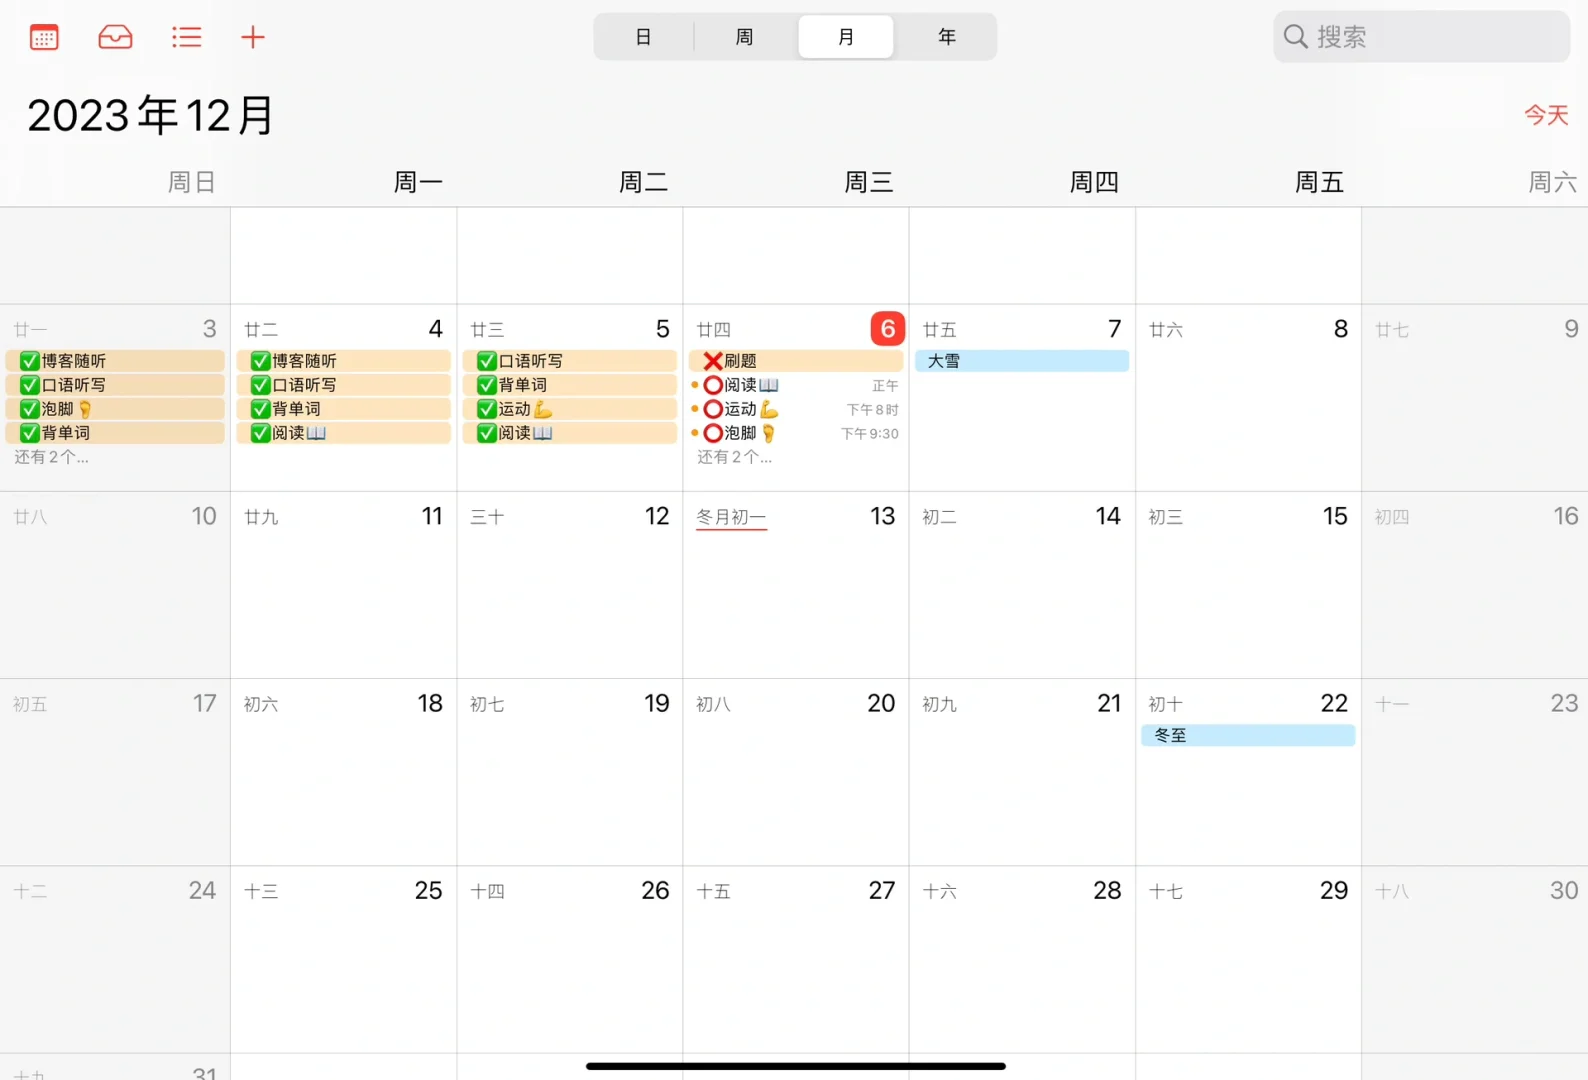Open 博客随听 event on December 3
The image size is (1588, 1080).
click(115, 361)
